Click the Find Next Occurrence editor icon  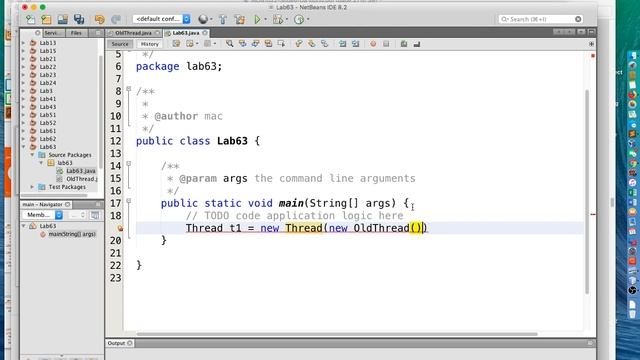click(256, 44)
